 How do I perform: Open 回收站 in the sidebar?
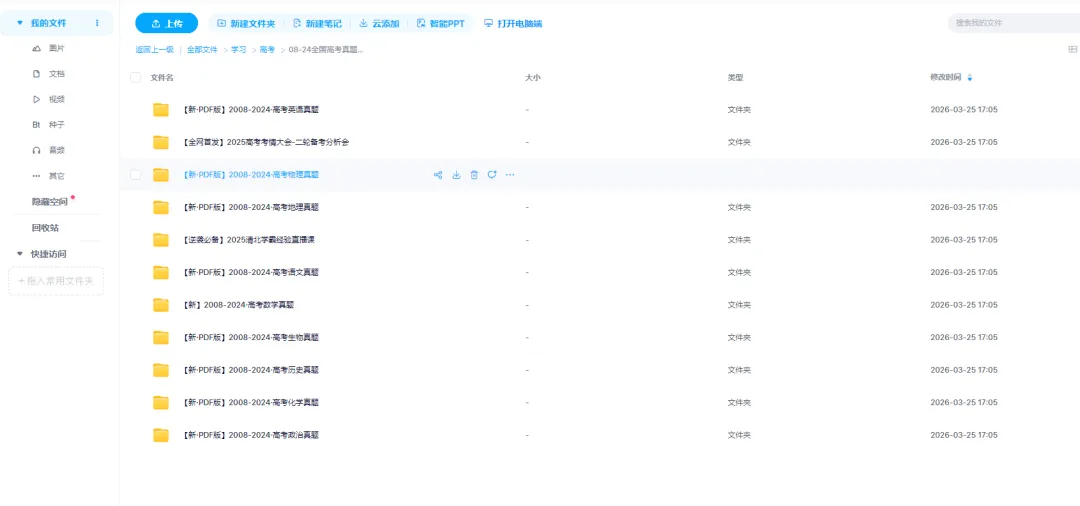pos(45,228)
